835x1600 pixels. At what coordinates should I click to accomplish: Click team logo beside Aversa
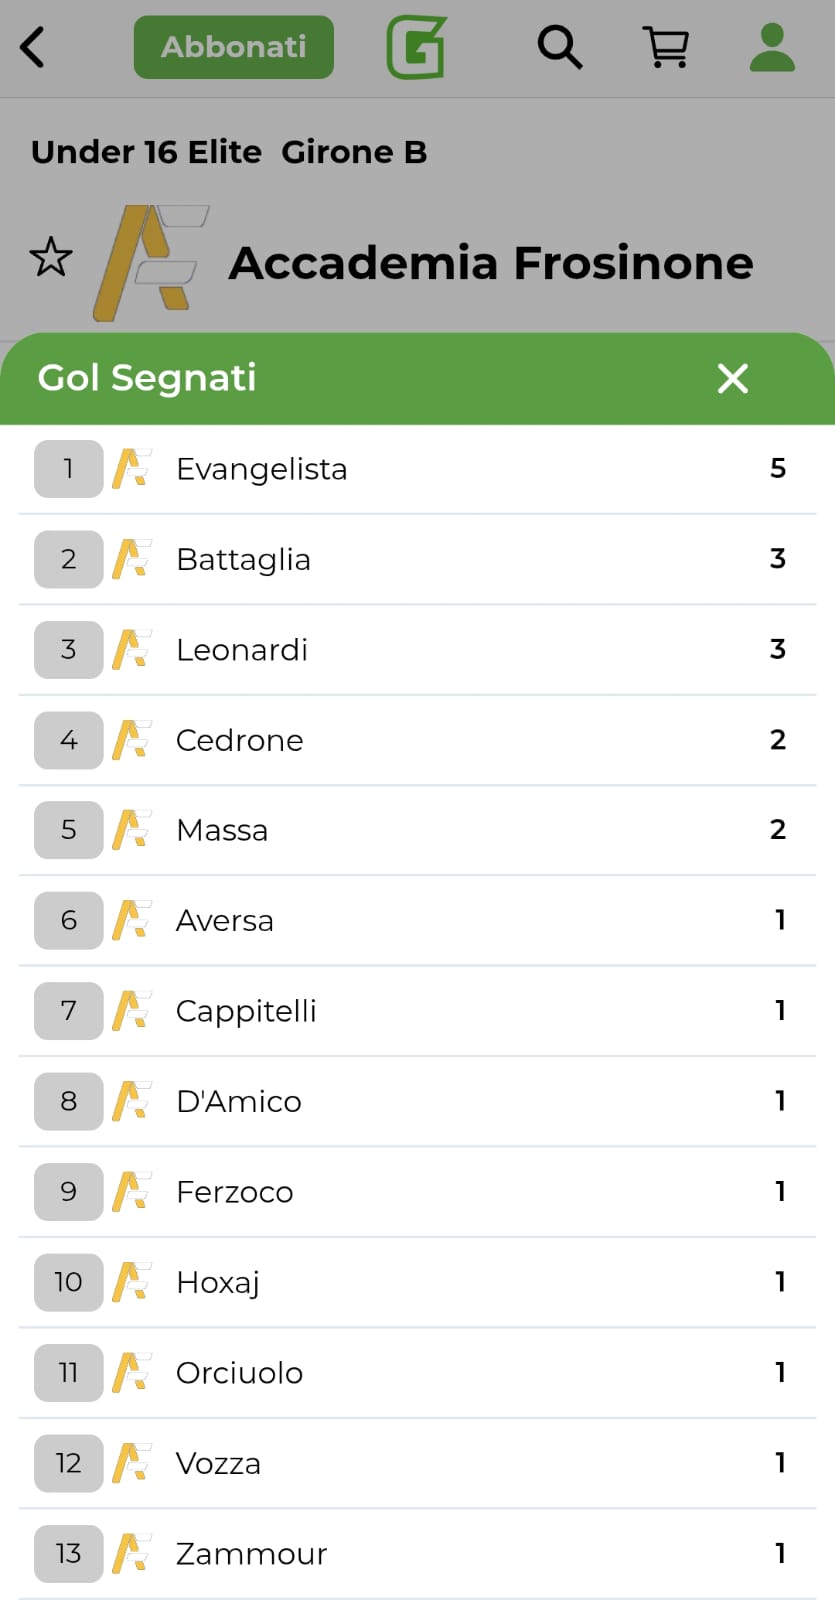[132, 920]
